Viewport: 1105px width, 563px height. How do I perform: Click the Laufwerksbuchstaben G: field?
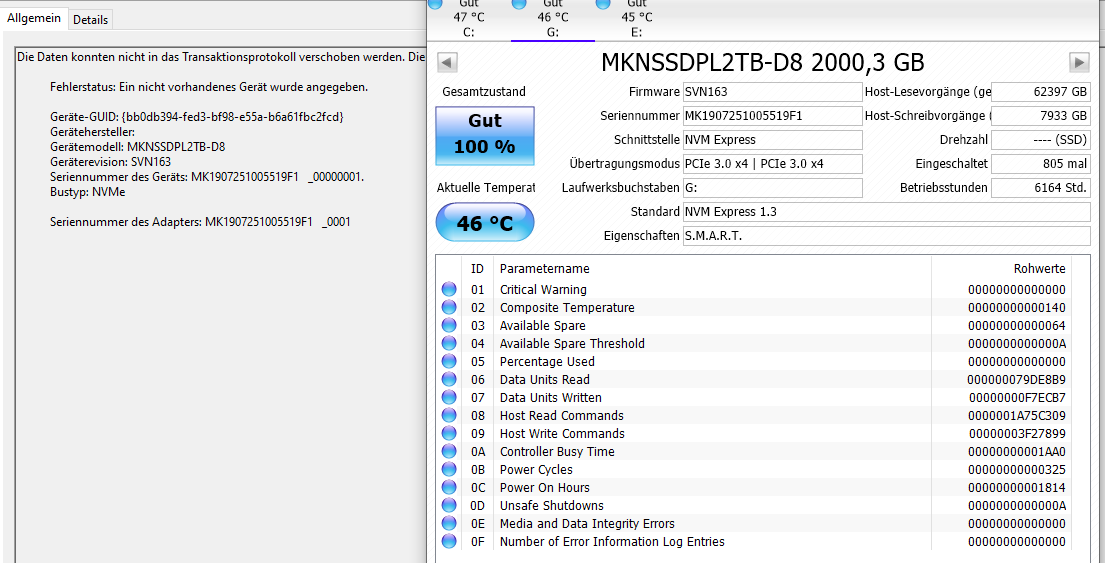pyautogui.click(x=772, y=188)
